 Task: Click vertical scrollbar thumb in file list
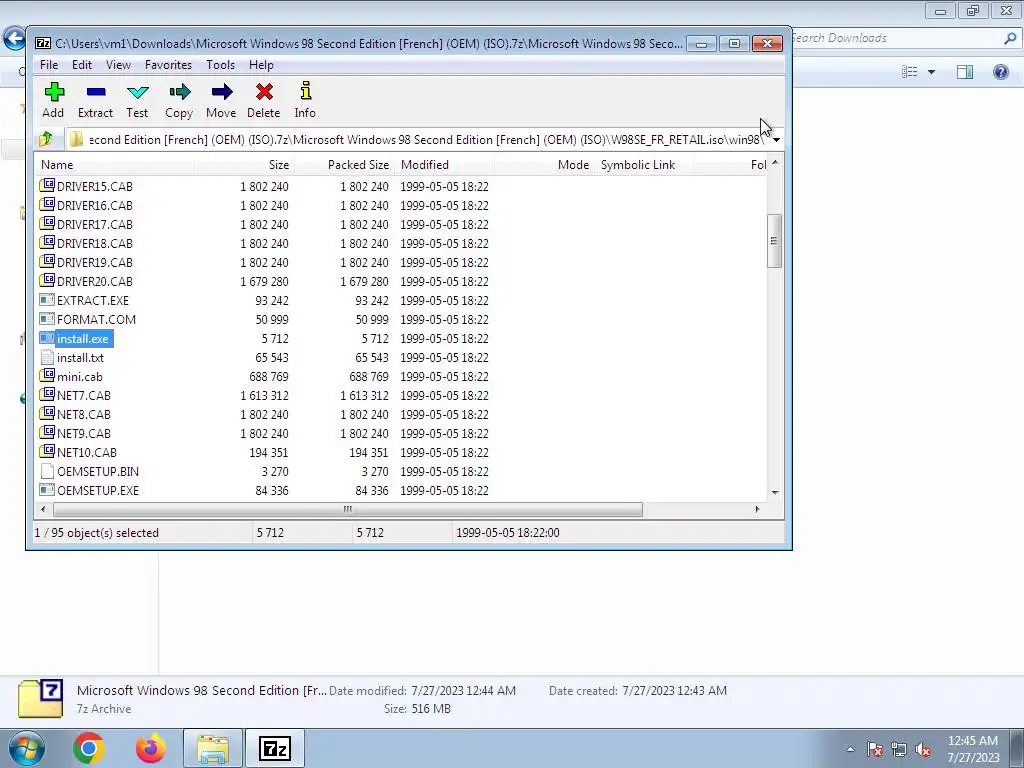tap(775, 241)
